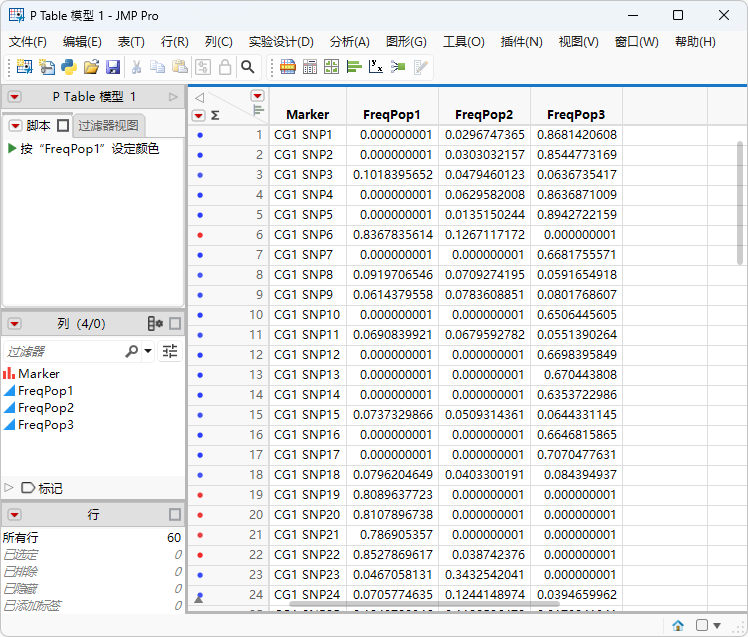Open the red triangle menu beside P Table 模型 1
Screen dimensions: 748x637
15,97
